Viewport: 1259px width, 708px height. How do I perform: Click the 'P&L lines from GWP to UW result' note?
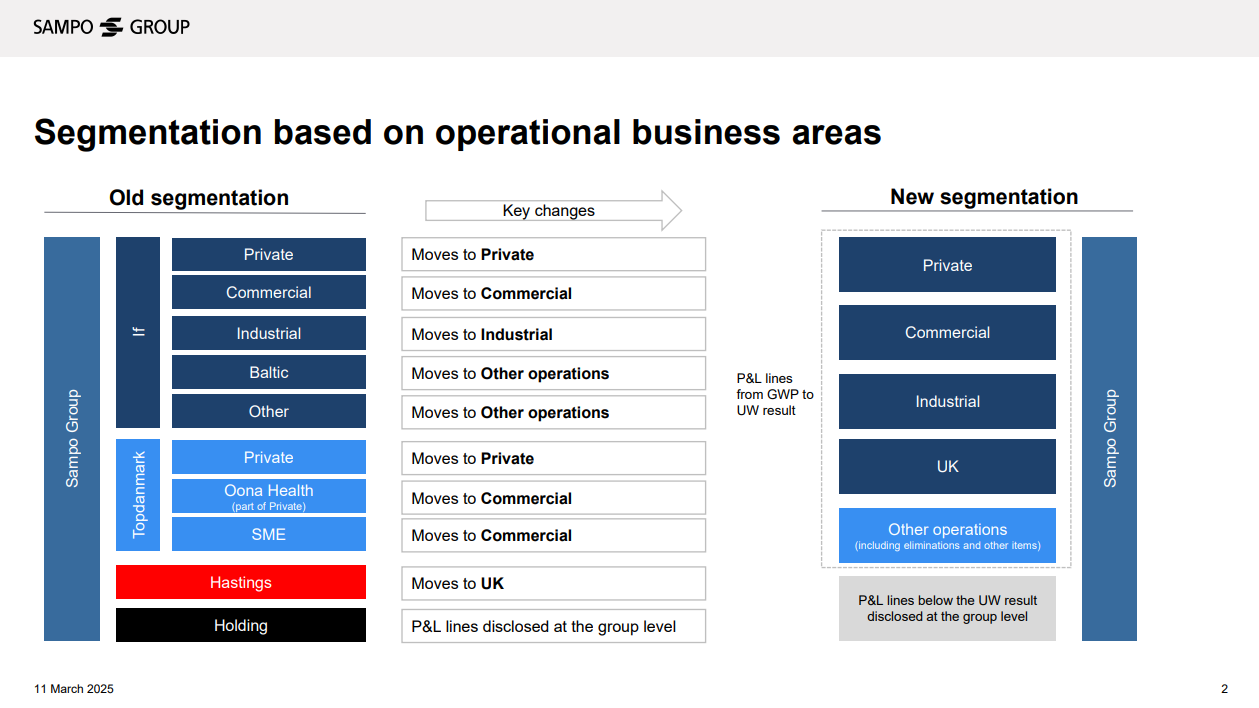coord(775,394)
